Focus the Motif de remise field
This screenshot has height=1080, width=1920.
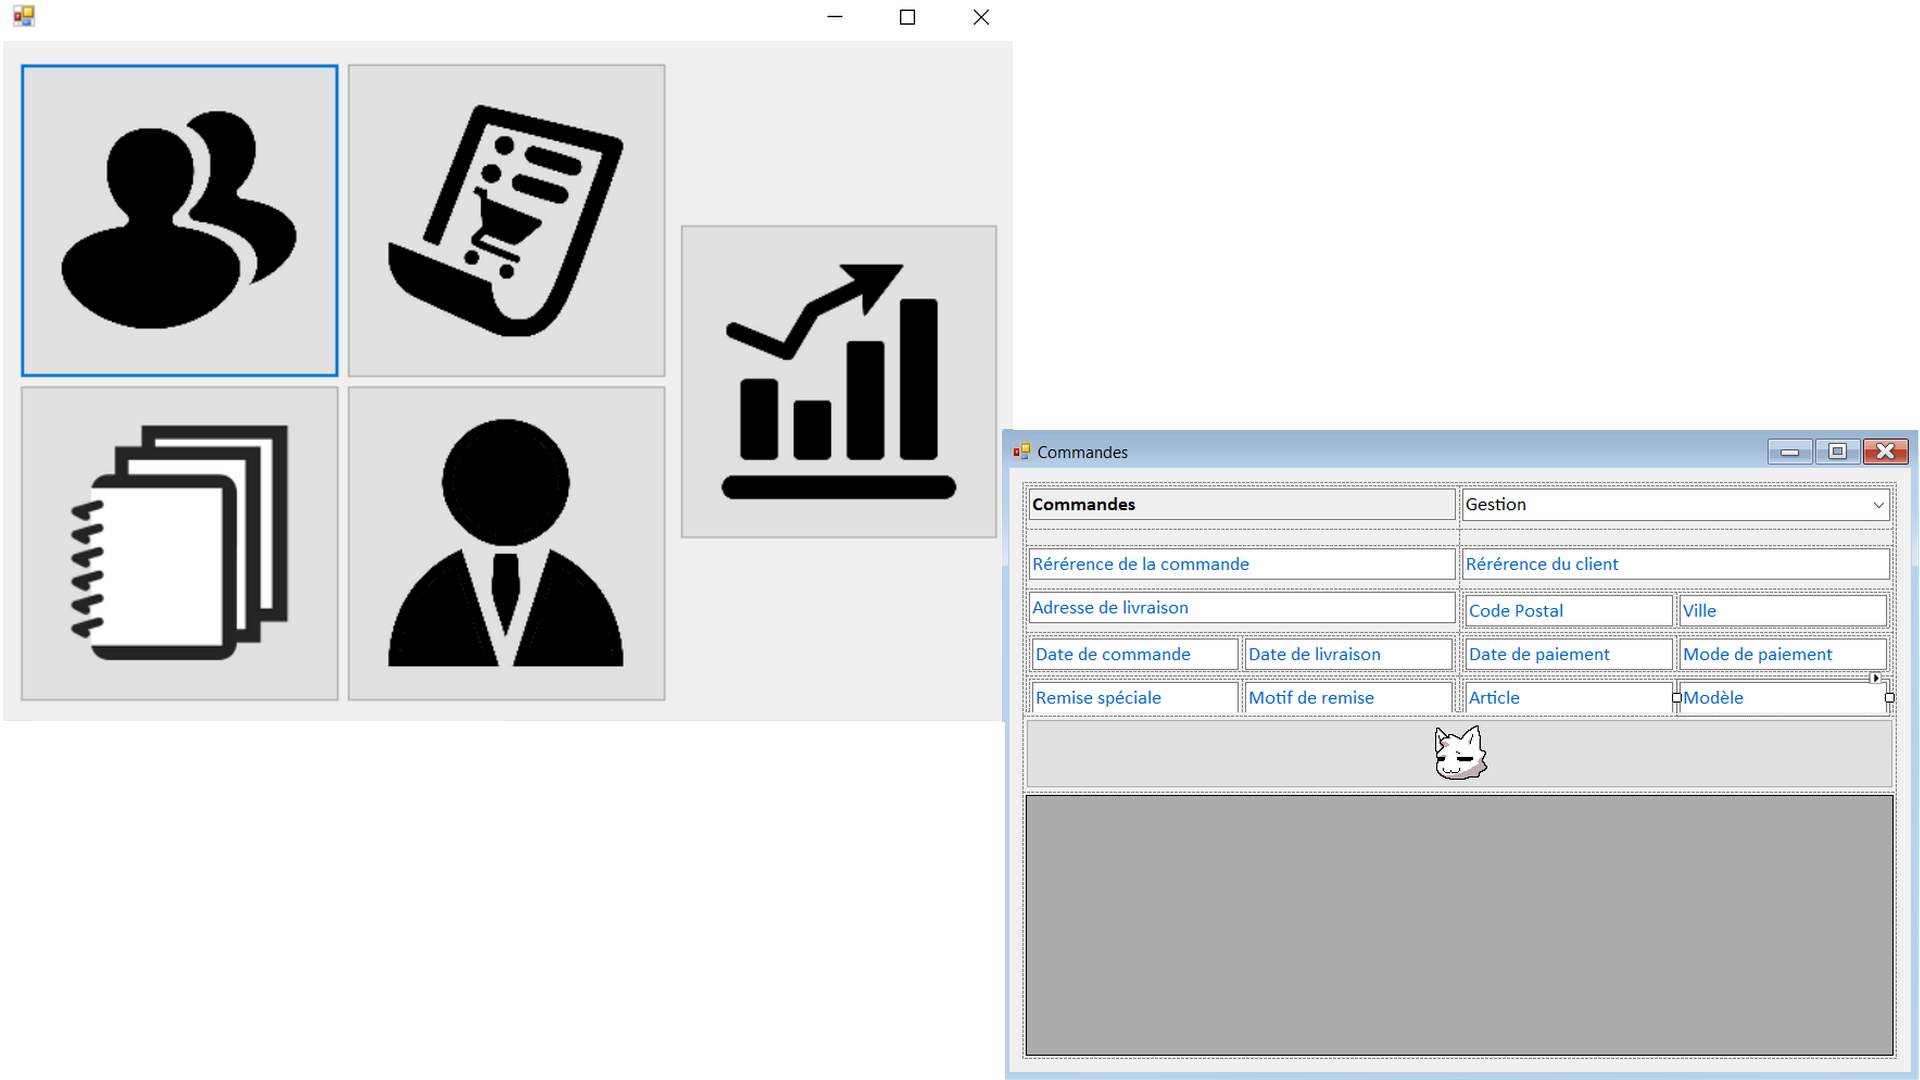[x=1348, y=698]
